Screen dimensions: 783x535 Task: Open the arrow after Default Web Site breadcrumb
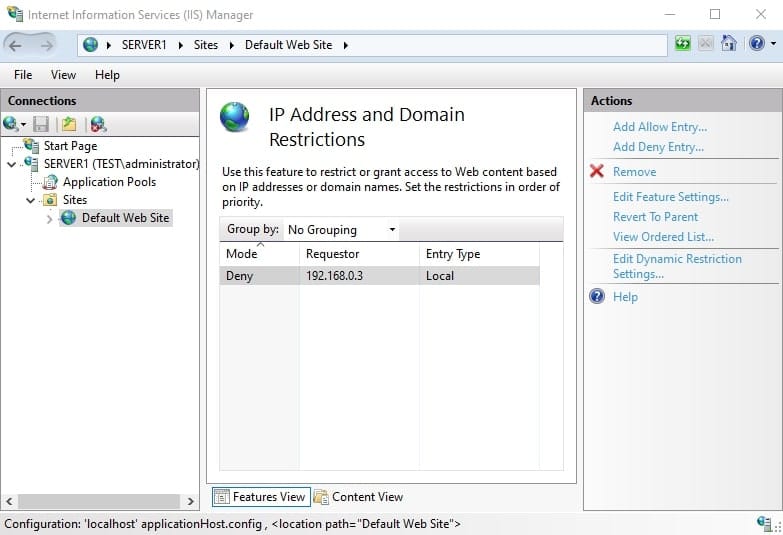346,45
